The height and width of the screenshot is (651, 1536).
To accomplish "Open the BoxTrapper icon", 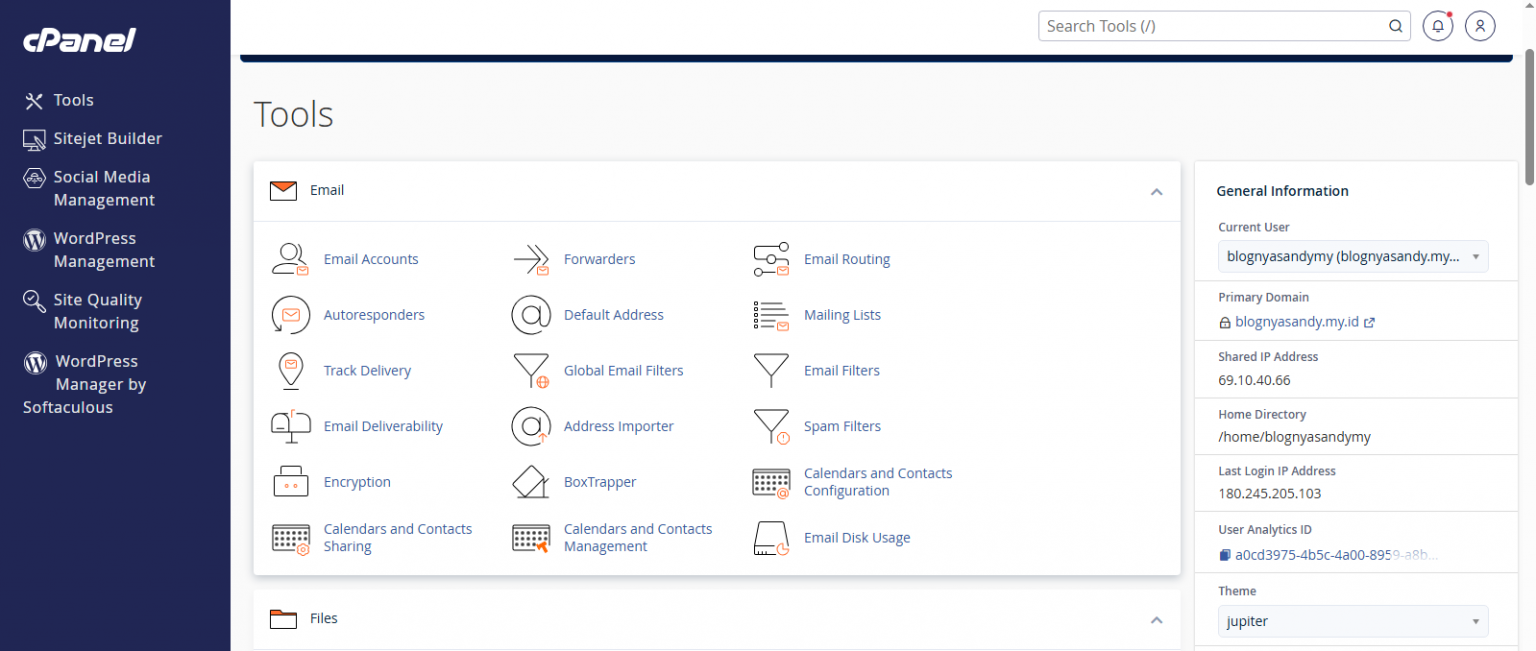I will click(x=531, y=481).
